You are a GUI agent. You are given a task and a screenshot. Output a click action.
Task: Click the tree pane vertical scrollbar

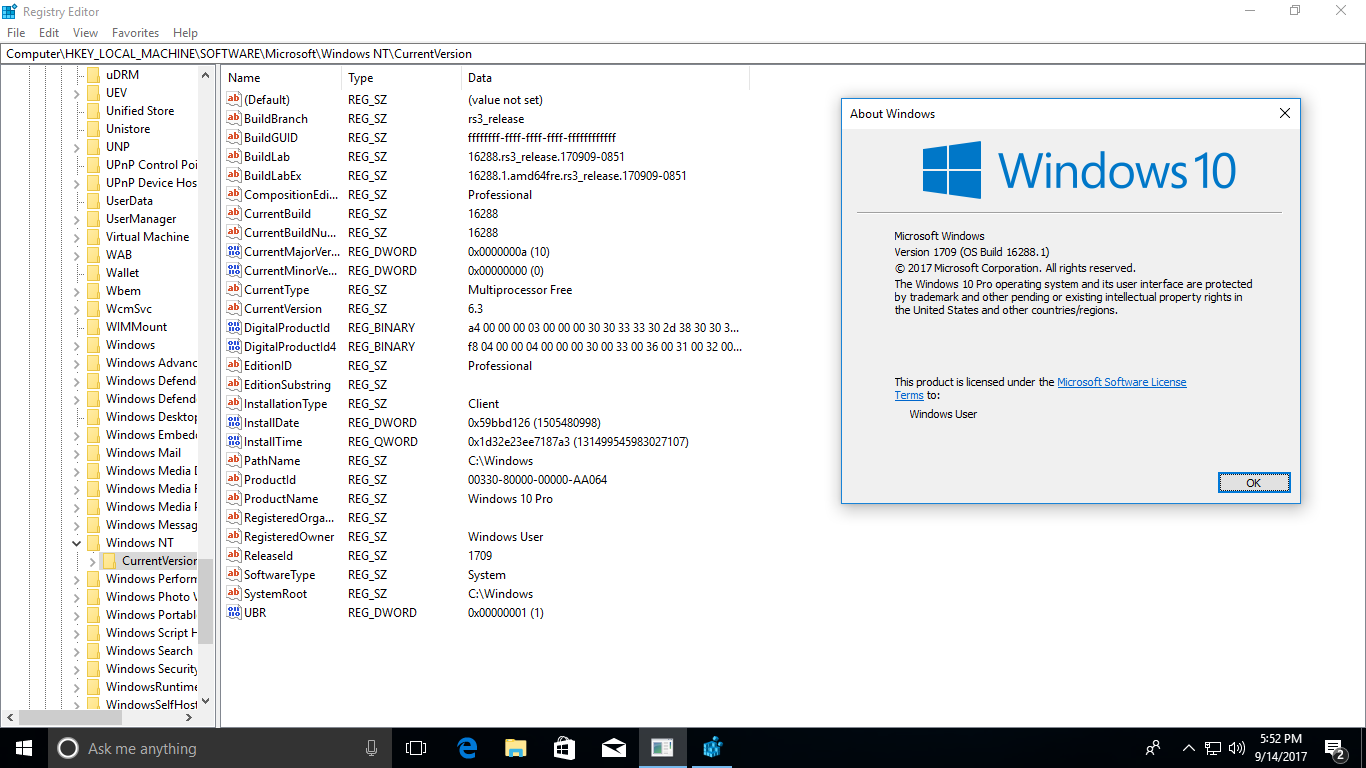[x=206, y=385]
